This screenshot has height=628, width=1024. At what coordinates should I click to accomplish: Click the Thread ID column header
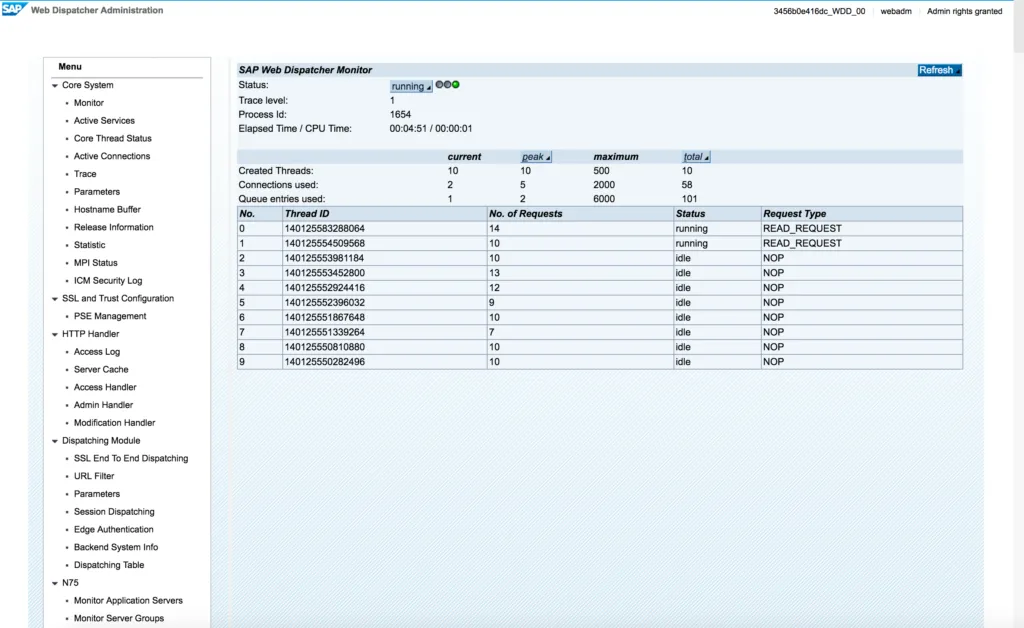(x=307, y=214)
